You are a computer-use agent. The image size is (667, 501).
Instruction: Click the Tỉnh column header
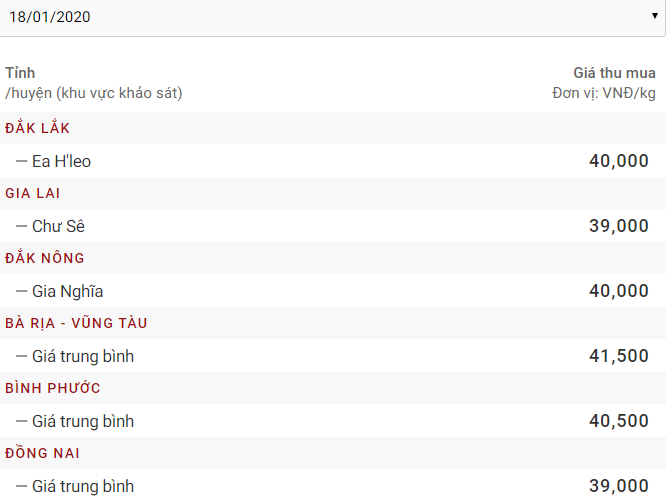(x=20, y=73)
